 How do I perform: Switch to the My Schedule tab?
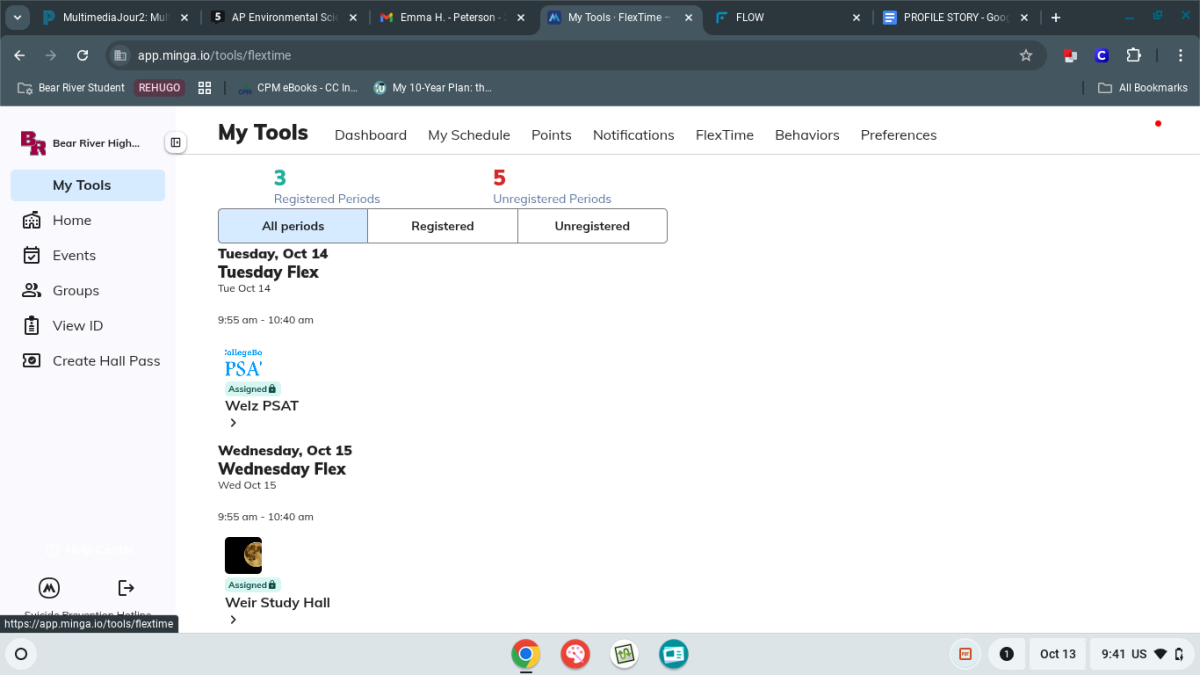tap(469, 135)
